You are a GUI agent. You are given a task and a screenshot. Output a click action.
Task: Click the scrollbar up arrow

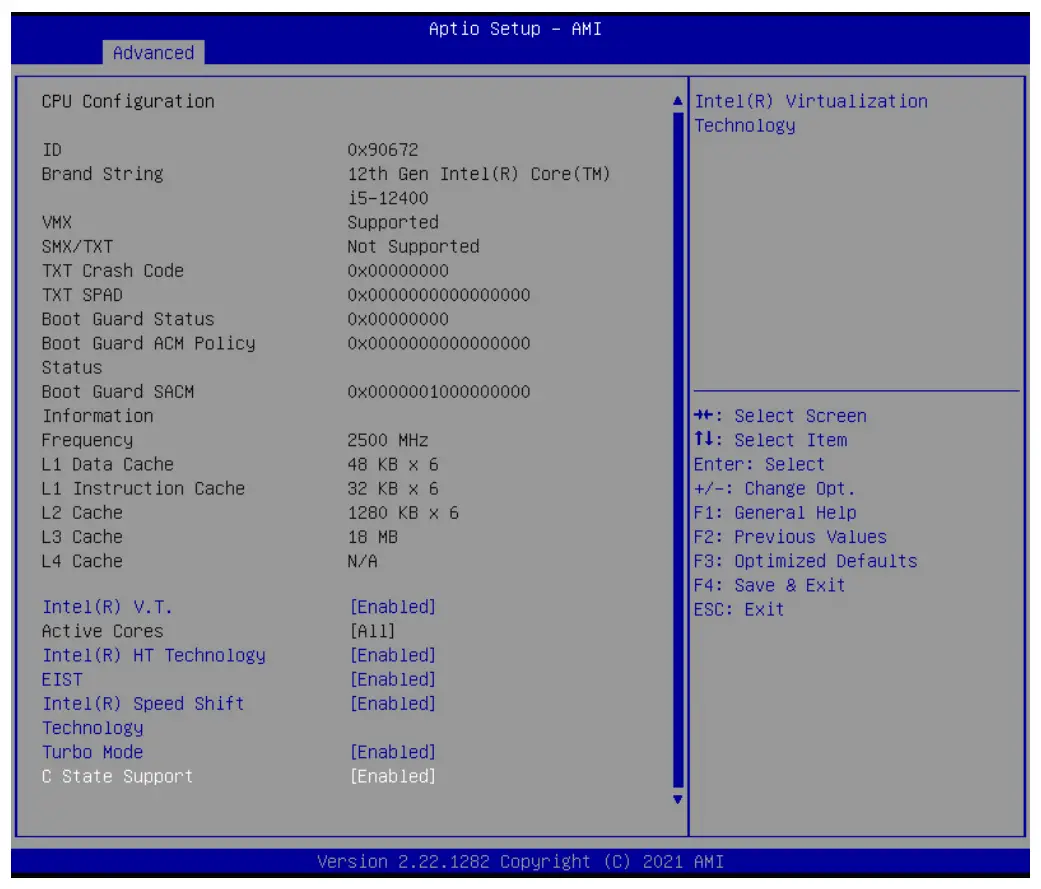click(677, 101)
